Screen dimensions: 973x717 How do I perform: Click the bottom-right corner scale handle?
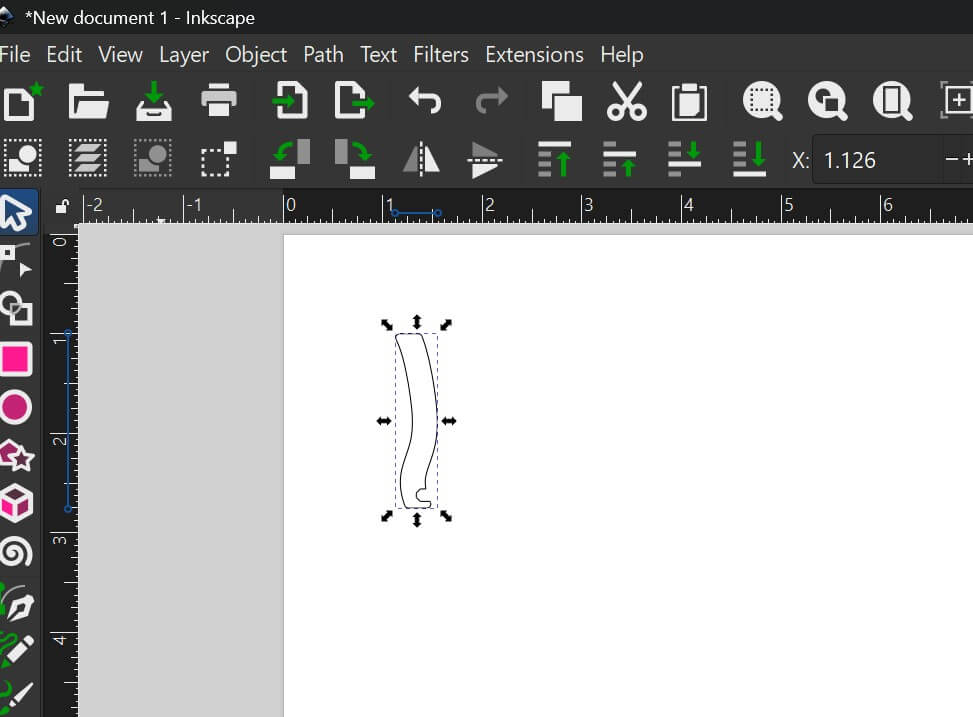446,516
